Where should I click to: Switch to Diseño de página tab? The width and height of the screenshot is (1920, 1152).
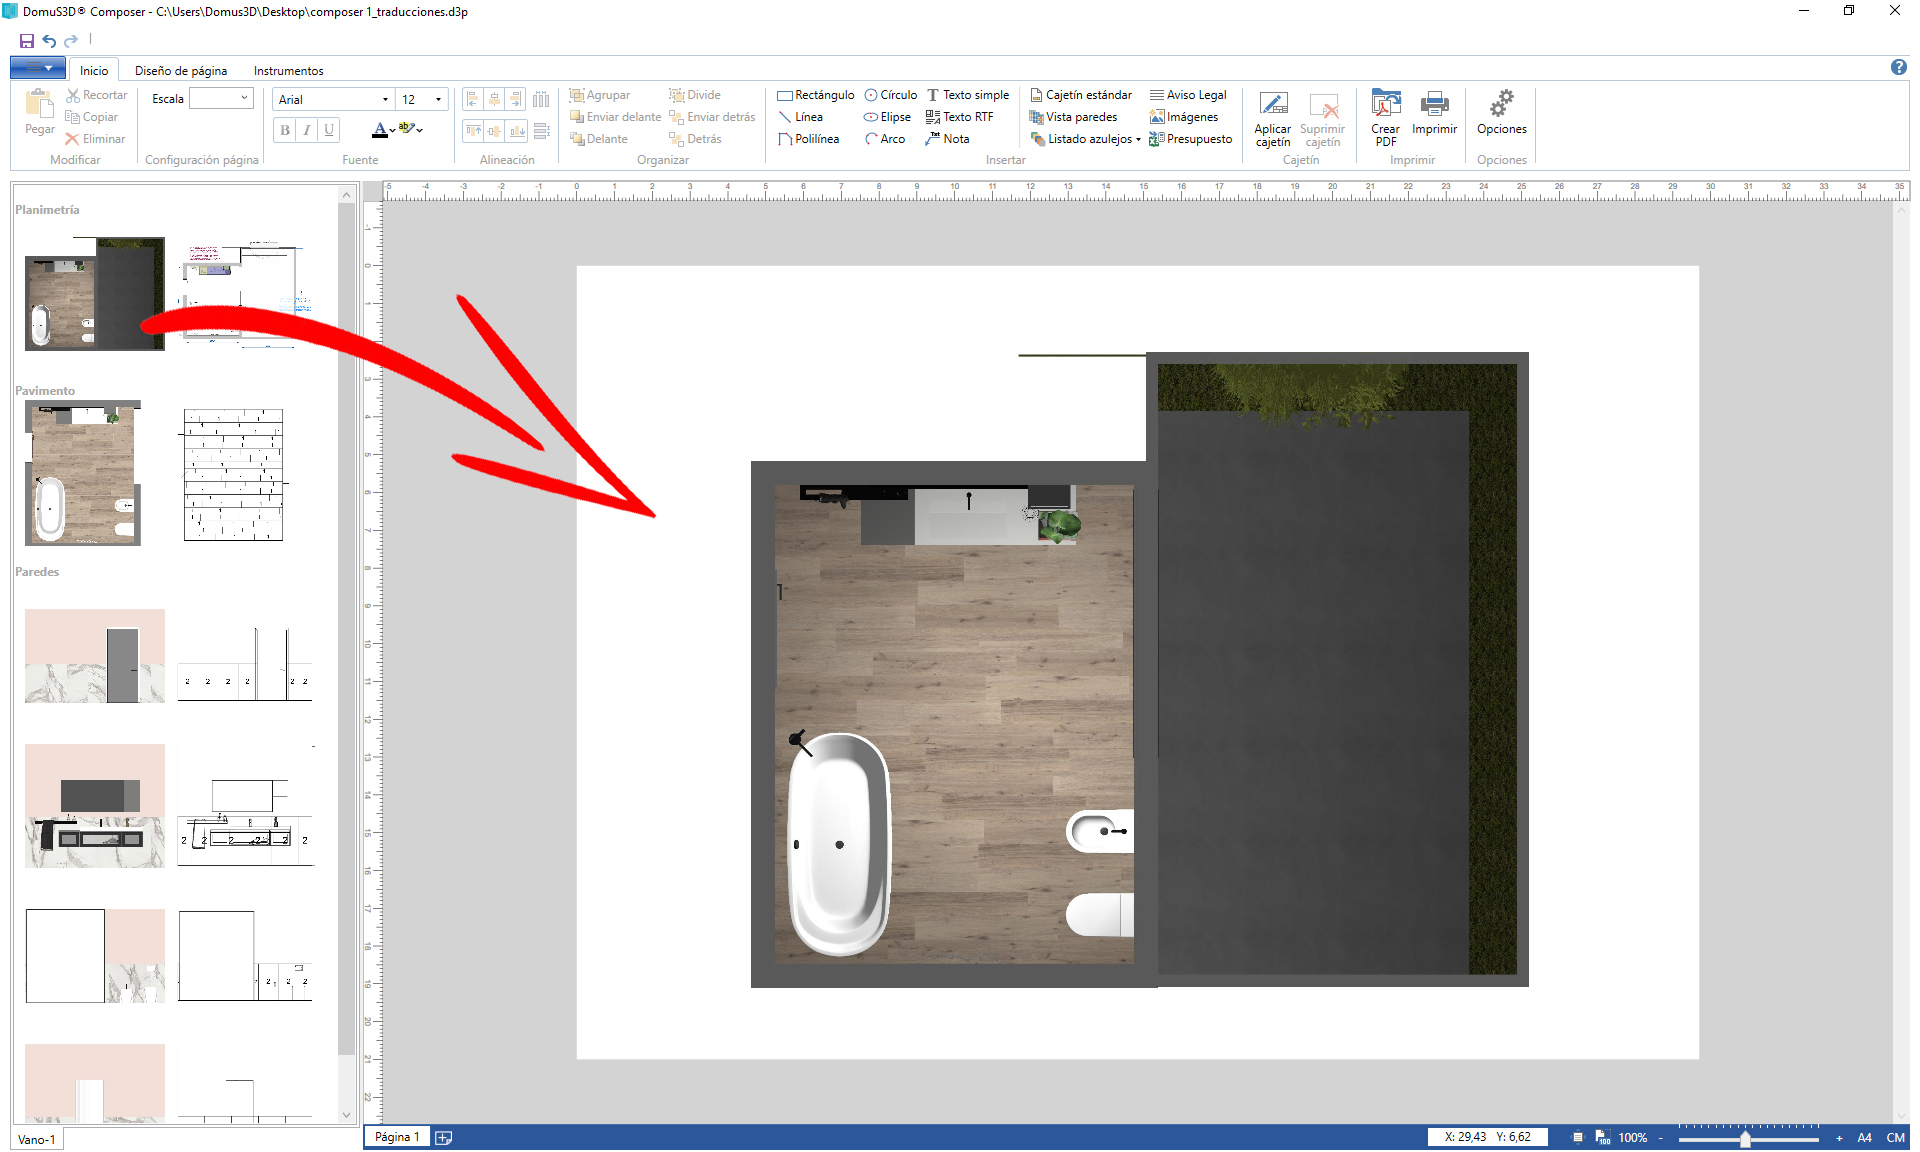pos(181,70)
